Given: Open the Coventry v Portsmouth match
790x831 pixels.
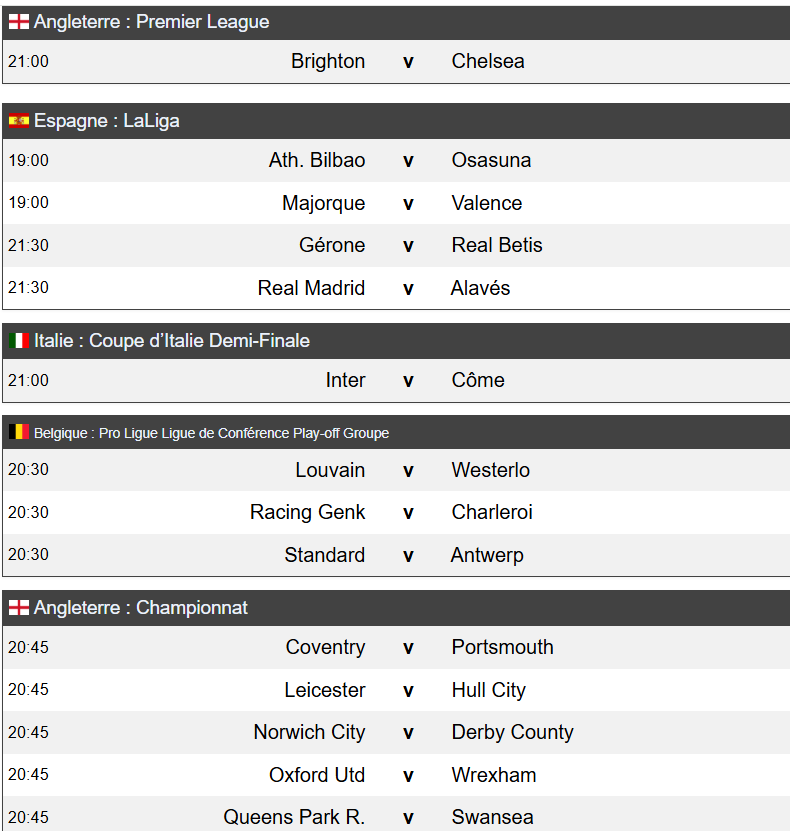Looking at the screenshot, I should [x=408, y=647].
